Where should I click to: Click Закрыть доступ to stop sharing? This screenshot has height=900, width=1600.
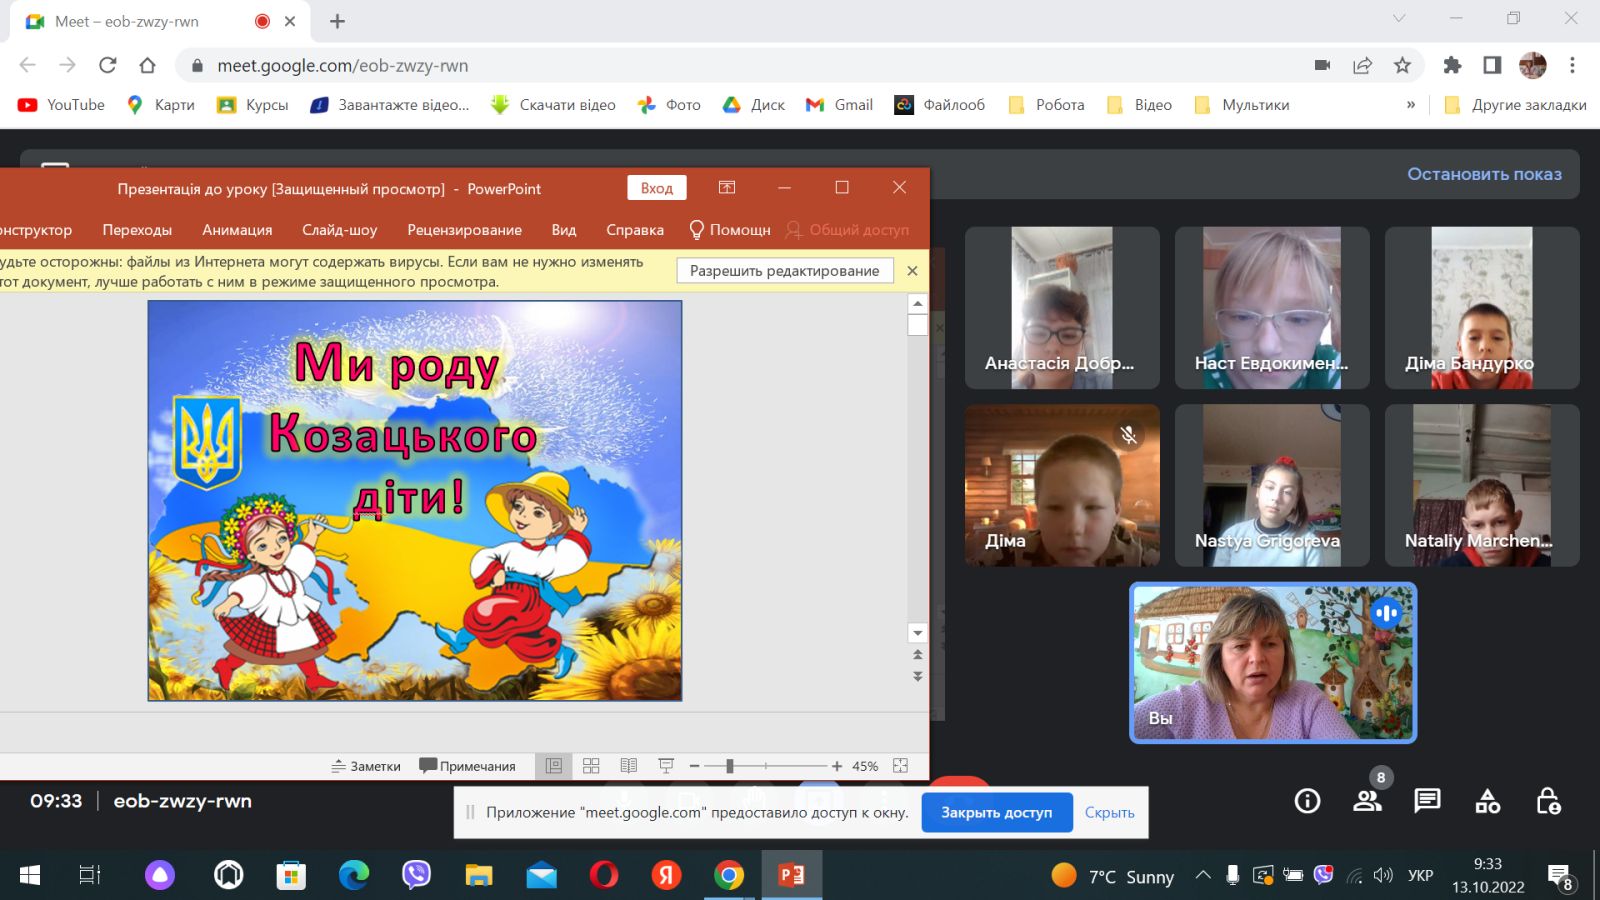coord(996,813)
